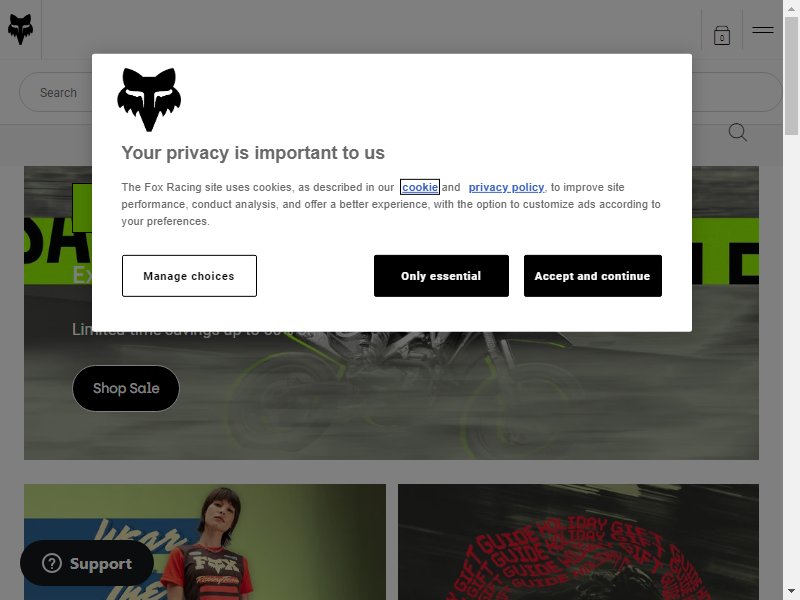Click the scrollbar down arrow
The width and height of the screenshot is (800, 600).
791,591
